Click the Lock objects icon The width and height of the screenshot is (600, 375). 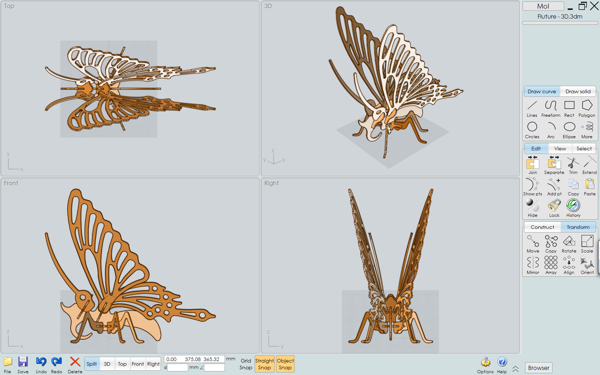(x=554, y=208)
